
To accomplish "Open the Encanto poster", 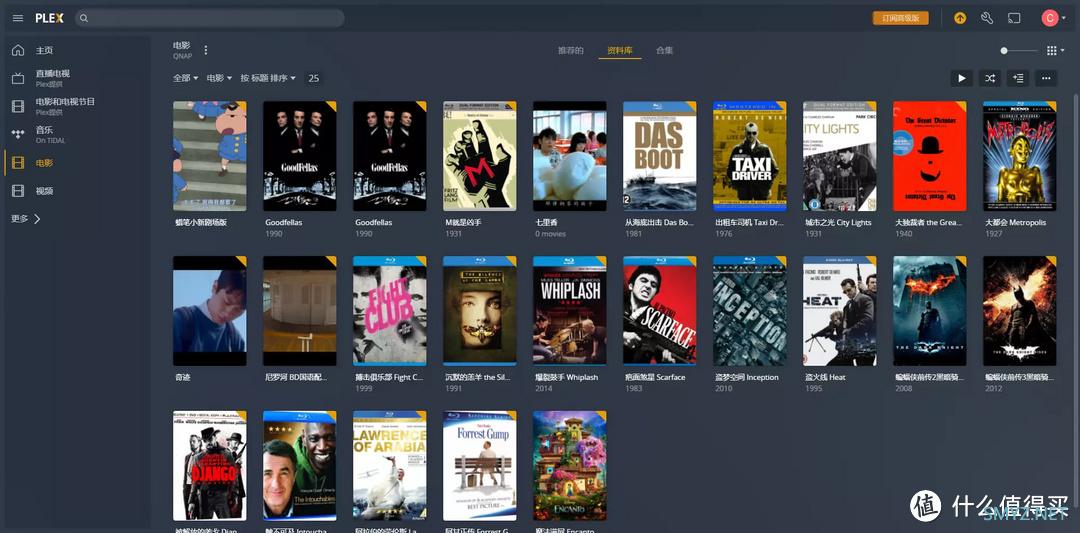I will (570, 466).
